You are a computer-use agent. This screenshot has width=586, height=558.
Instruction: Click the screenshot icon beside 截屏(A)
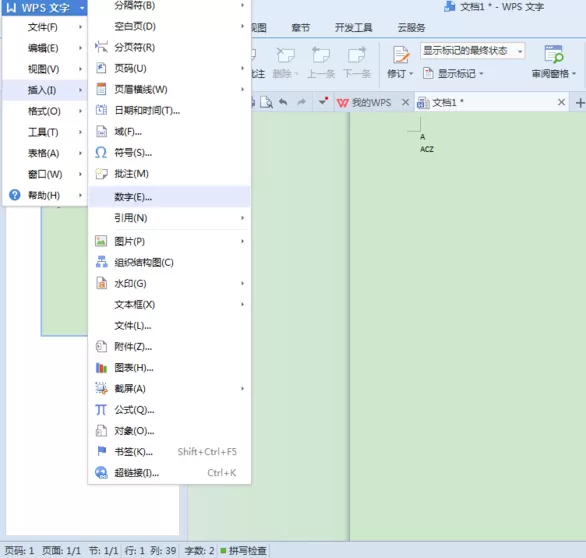(x=101, y=388)
